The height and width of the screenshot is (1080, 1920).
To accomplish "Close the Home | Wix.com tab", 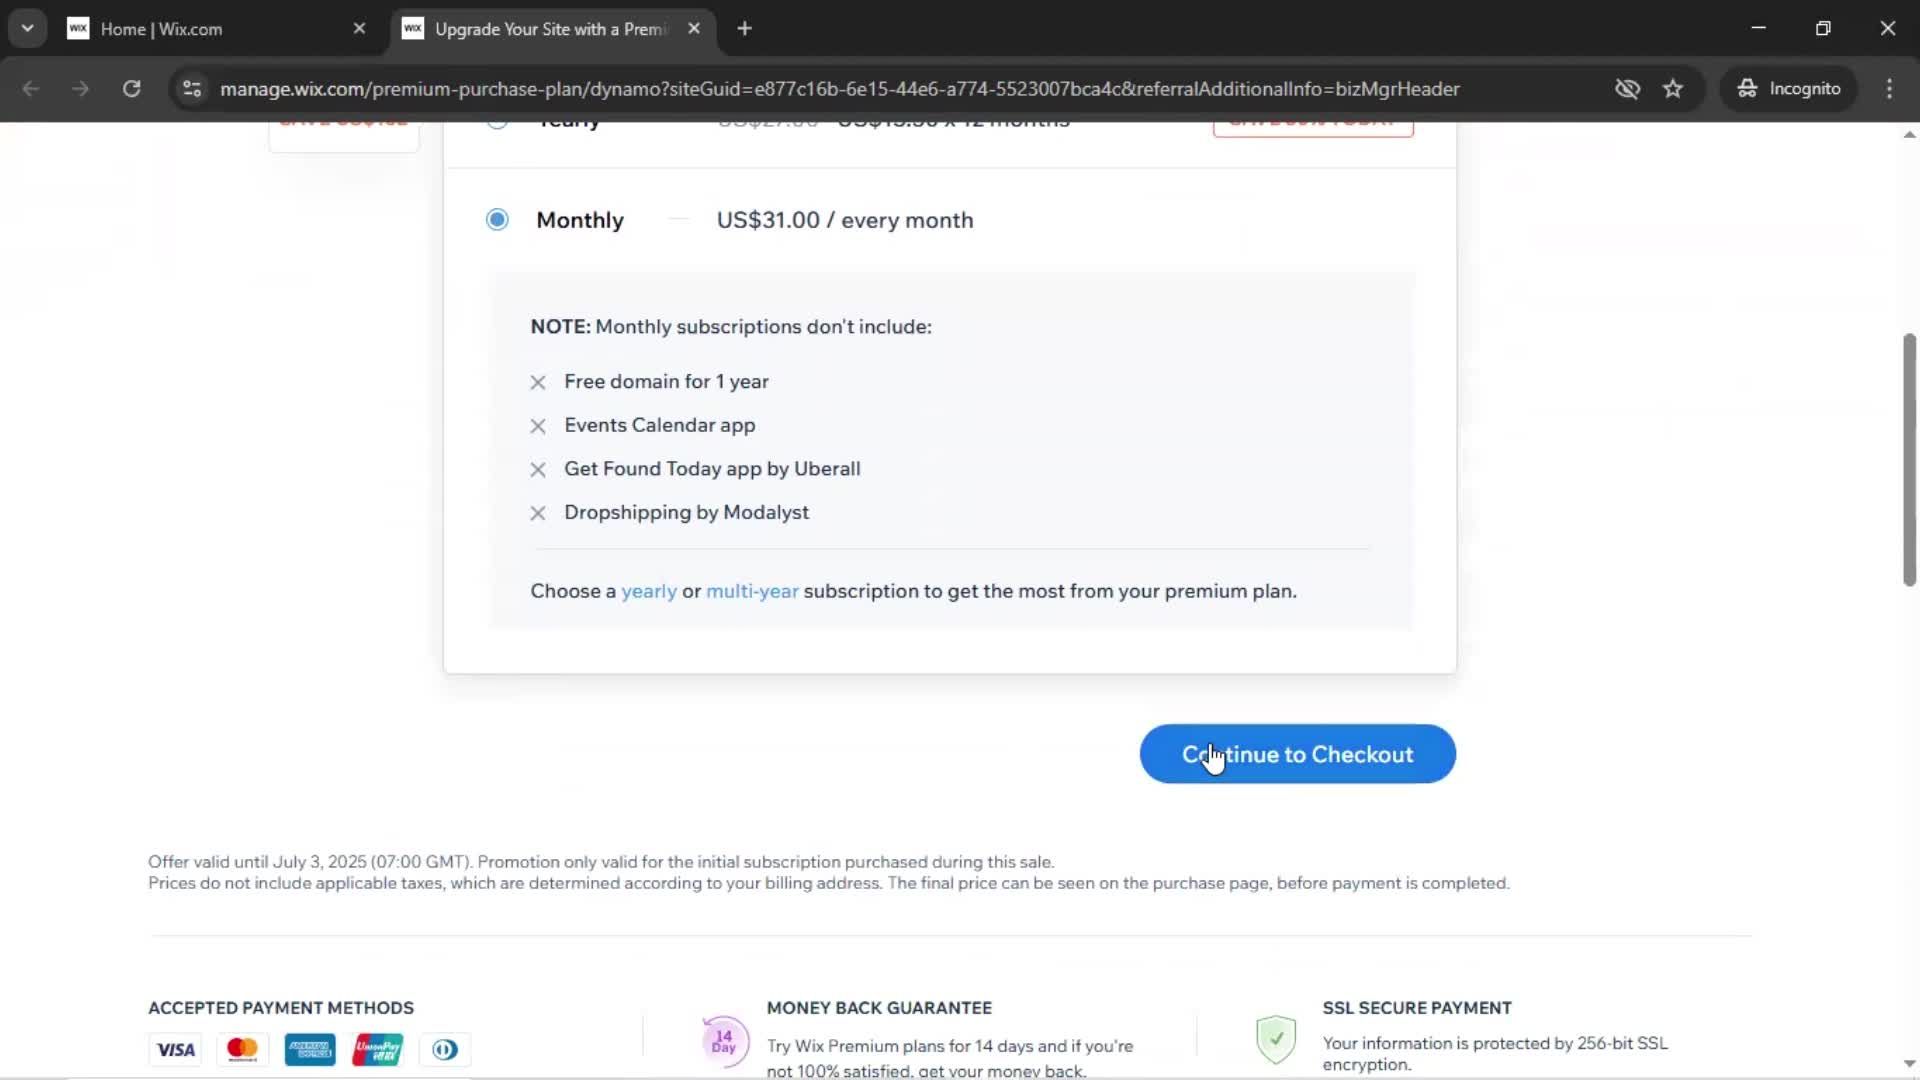I will tap(359, 29).
